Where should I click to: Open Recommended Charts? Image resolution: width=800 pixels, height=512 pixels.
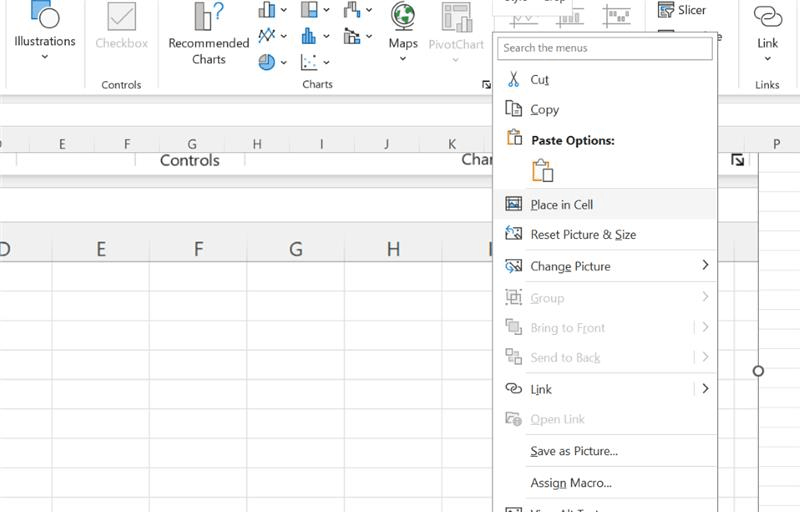pos(209,34)
